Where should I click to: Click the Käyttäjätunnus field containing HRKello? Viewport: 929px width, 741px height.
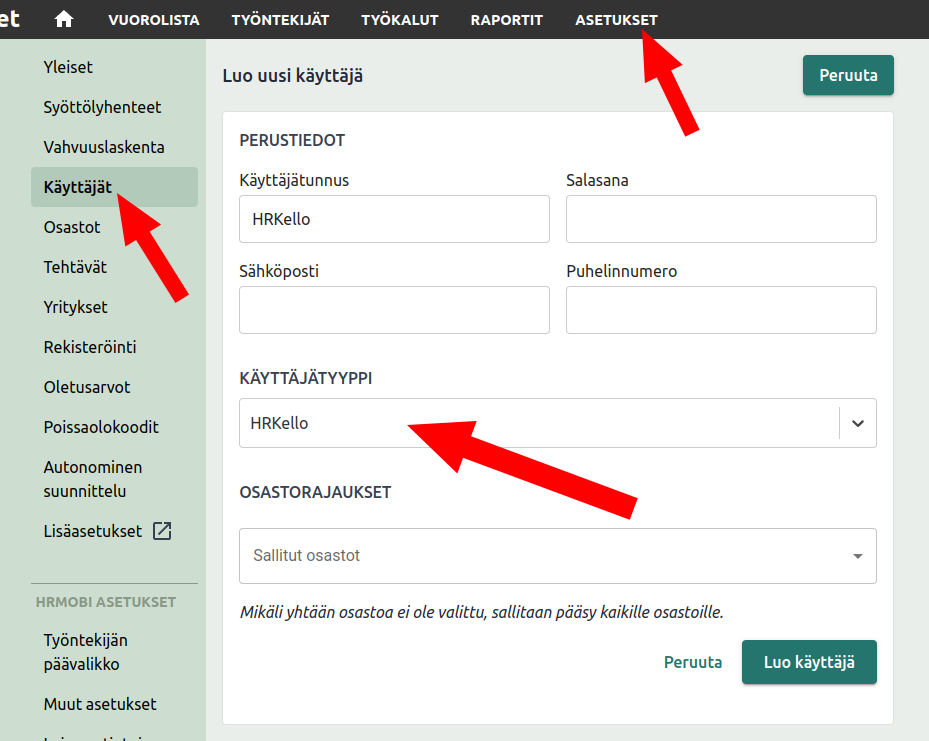pos(394,219)
